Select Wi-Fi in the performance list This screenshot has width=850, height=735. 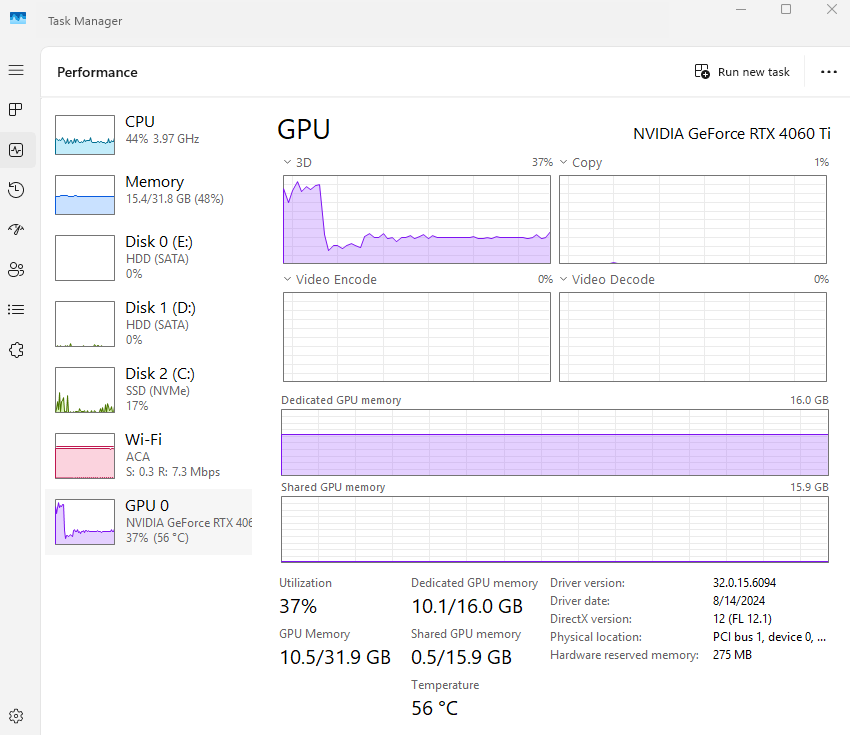pyautogui.click(x=149, y=456)
